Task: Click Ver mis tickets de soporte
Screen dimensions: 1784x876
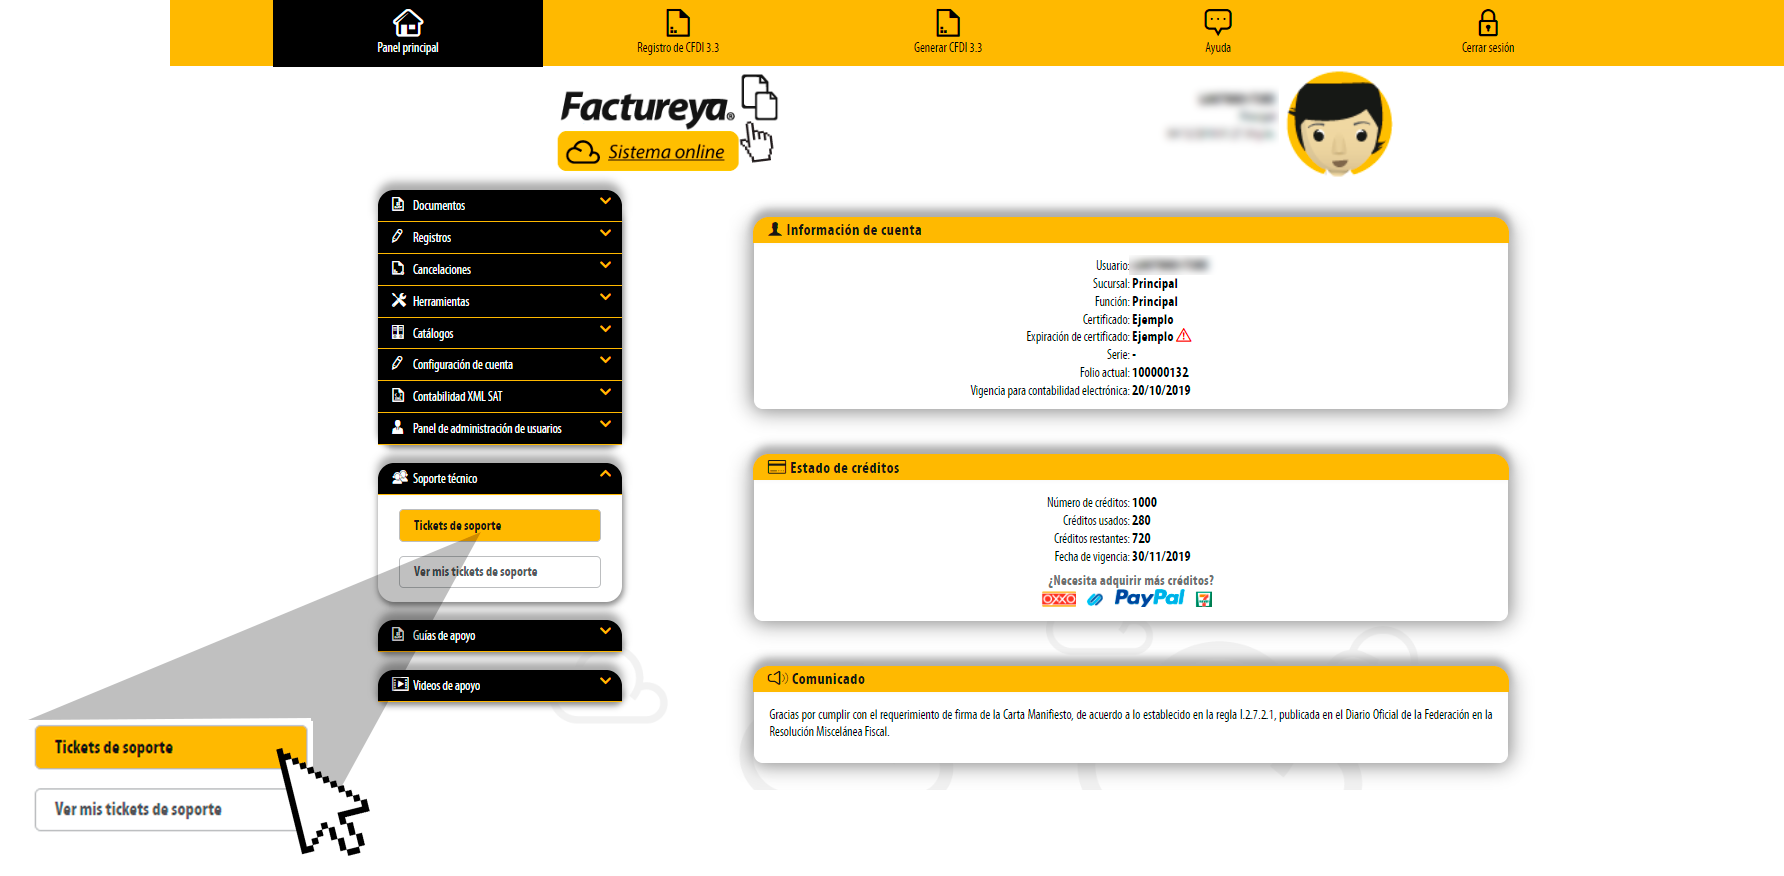Action: (x=500, y=572)
